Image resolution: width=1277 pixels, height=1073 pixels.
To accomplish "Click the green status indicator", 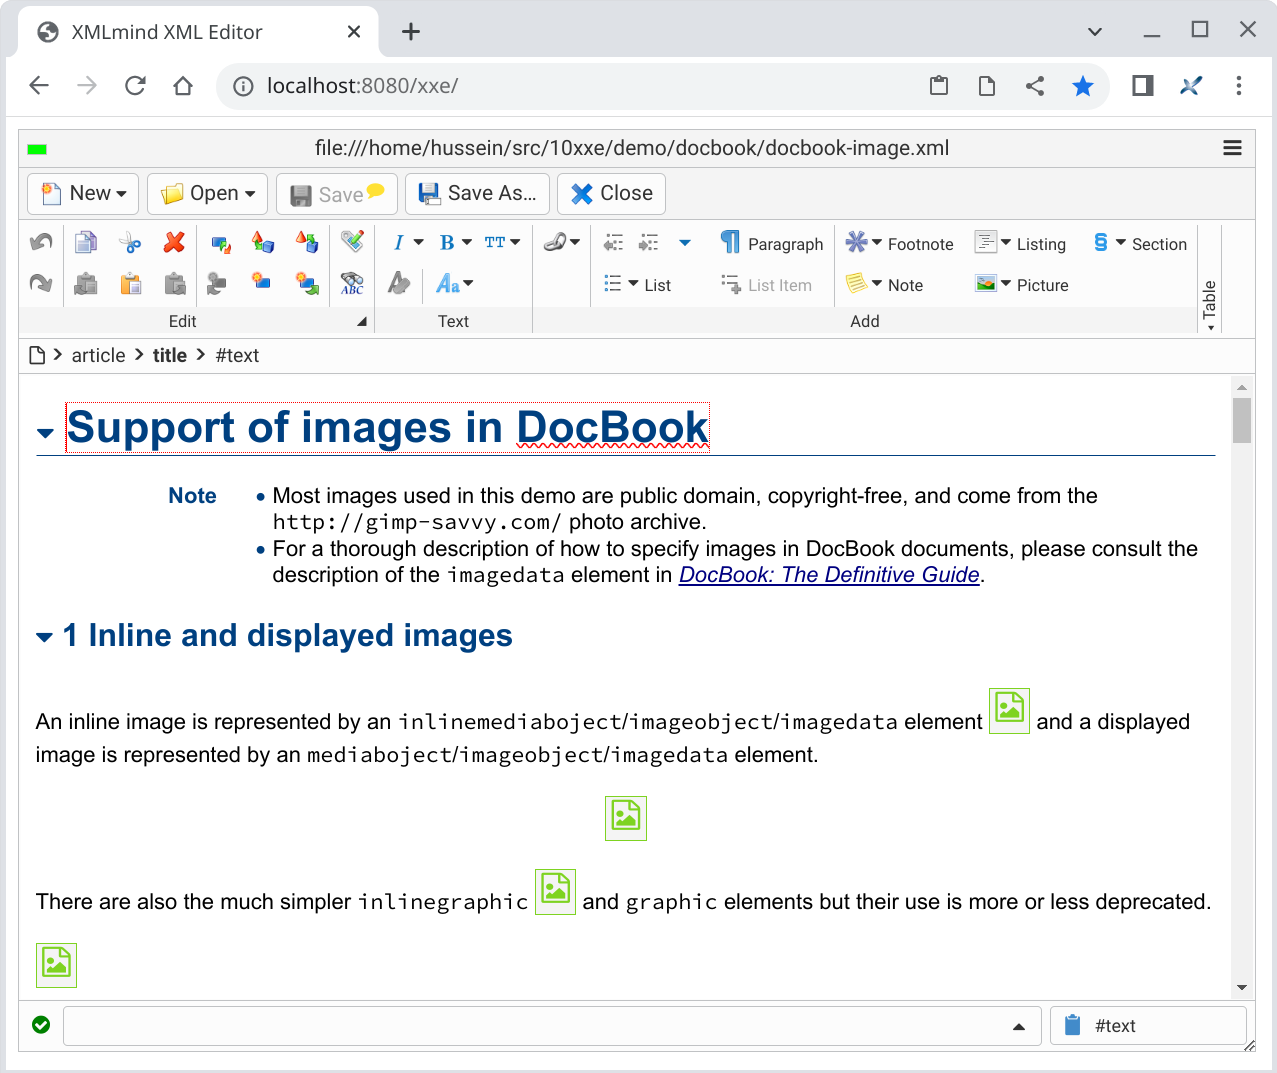I will pos(37,149).
